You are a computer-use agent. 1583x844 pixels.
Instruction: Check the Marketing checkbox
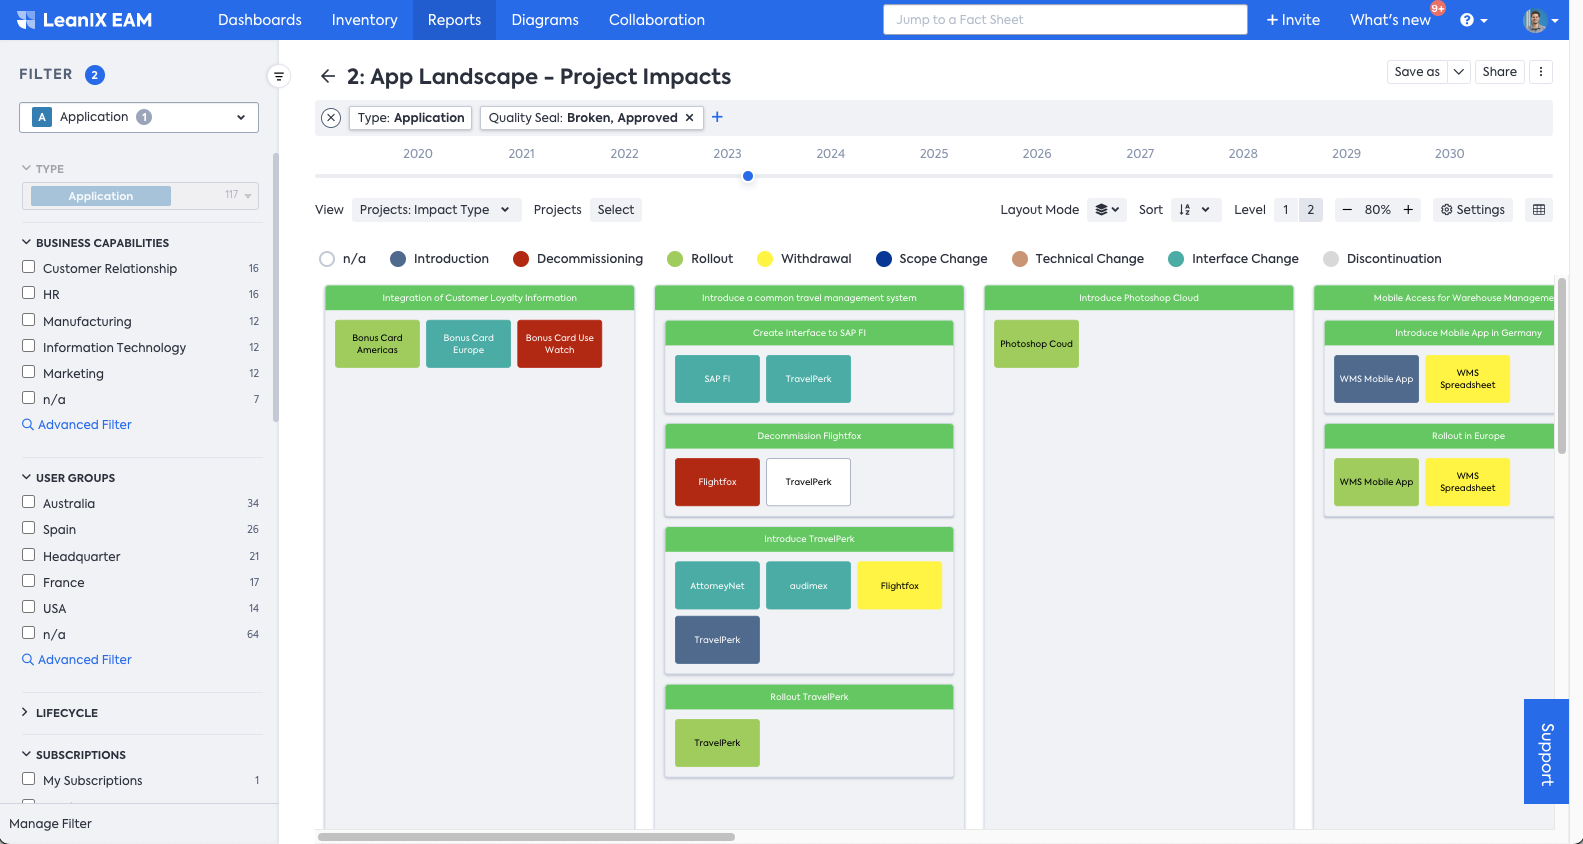pyautogui.click(x=29, y=373)
